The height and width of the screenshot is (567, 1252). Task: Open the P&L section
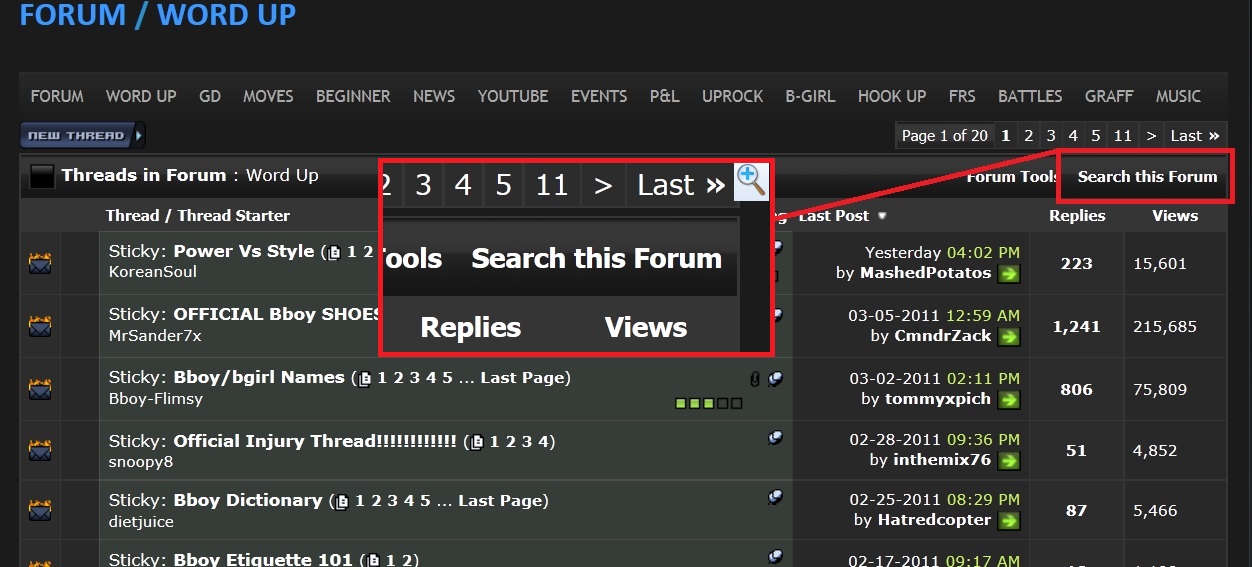664,96
